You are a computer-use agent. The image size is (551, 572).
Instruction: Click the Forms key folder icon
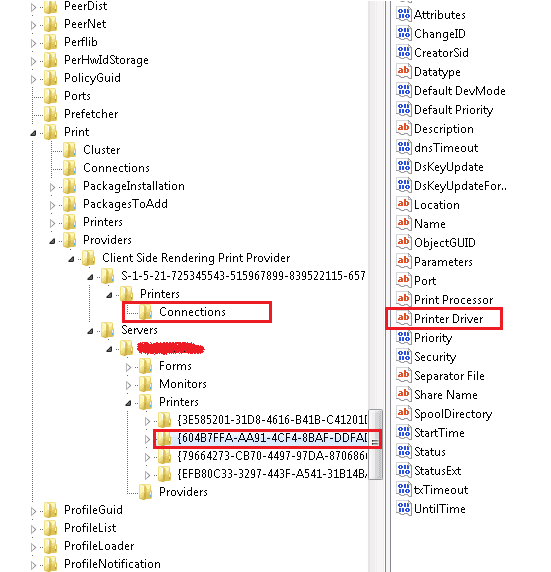pyautogui.click(x=146, y=366)
